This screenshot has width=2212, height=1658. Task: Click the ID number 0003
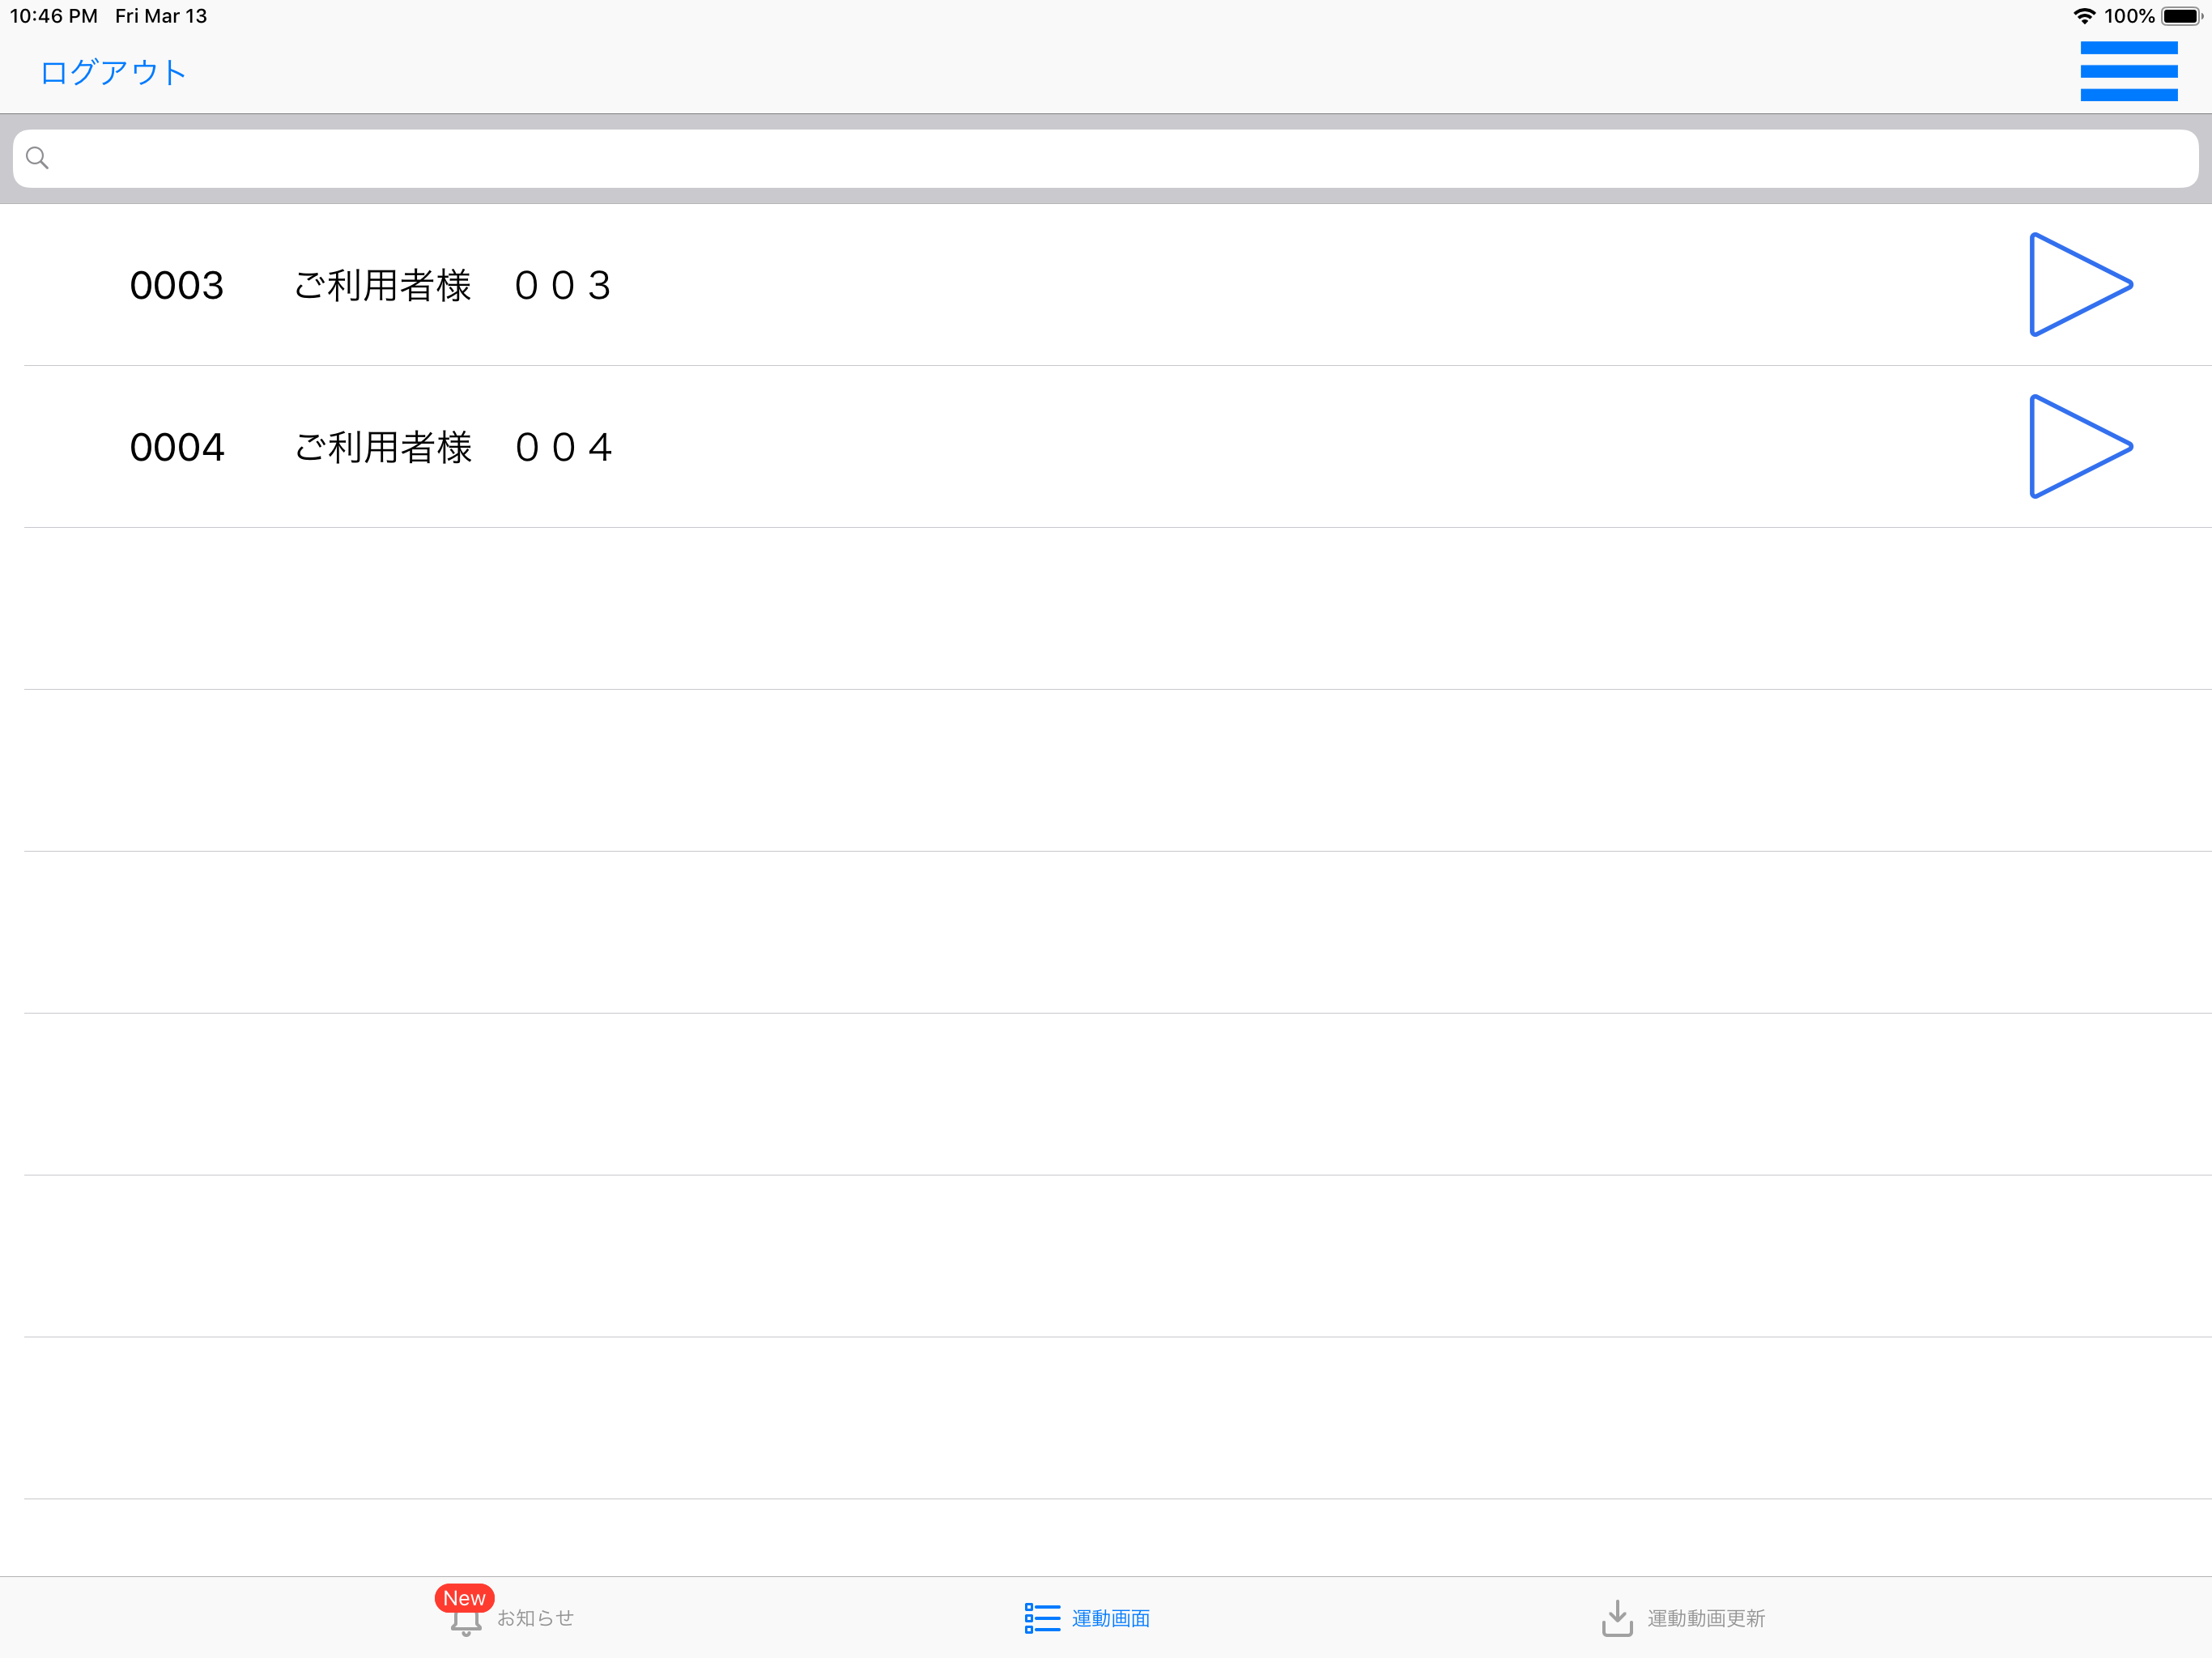coord(177,286)
